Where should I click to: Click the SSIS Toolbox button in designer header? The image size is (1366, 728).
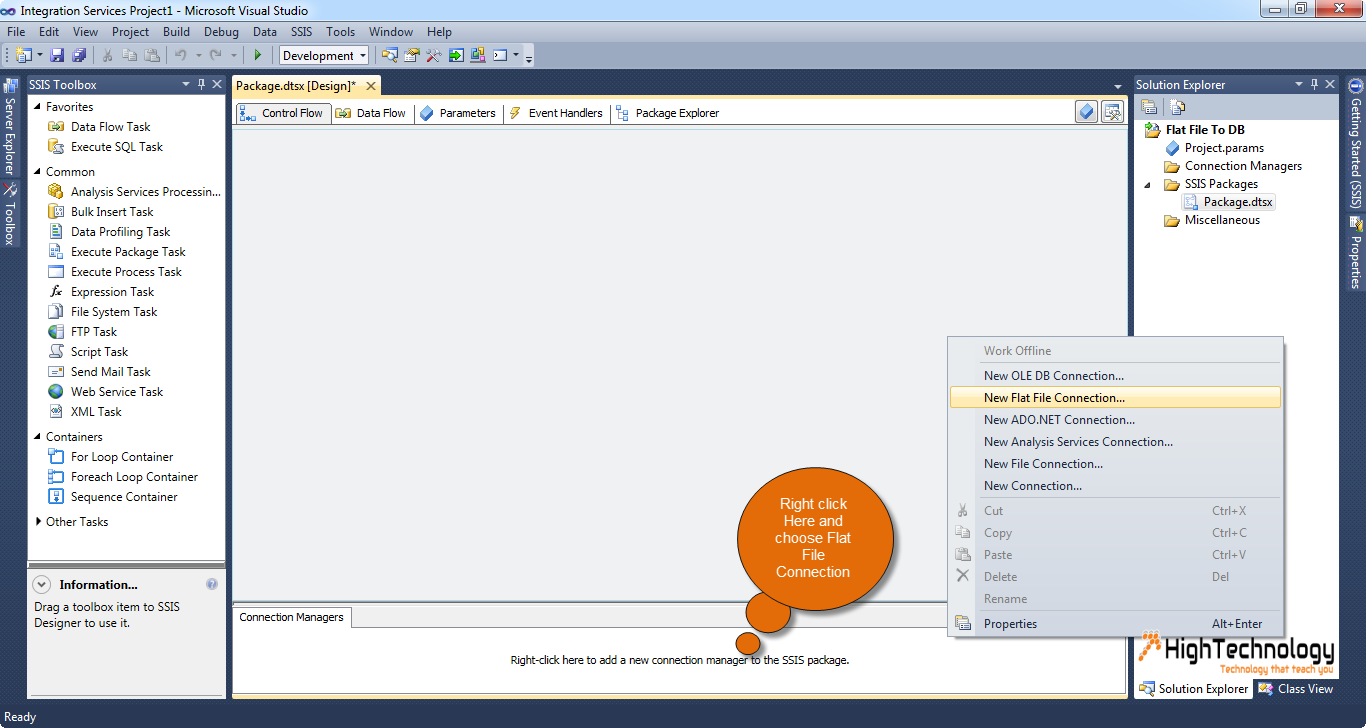[1112, 112]
